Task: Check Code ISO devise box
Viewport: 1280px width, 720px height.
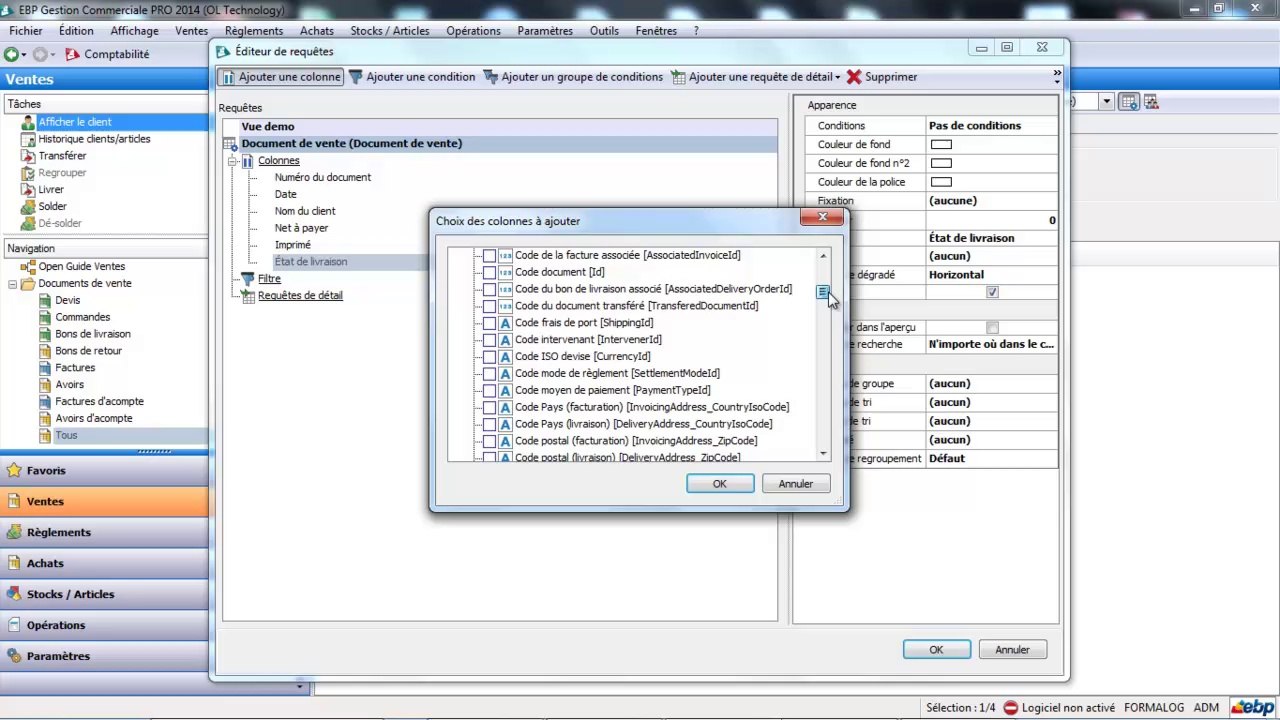Action: click(x=489, y=357)
